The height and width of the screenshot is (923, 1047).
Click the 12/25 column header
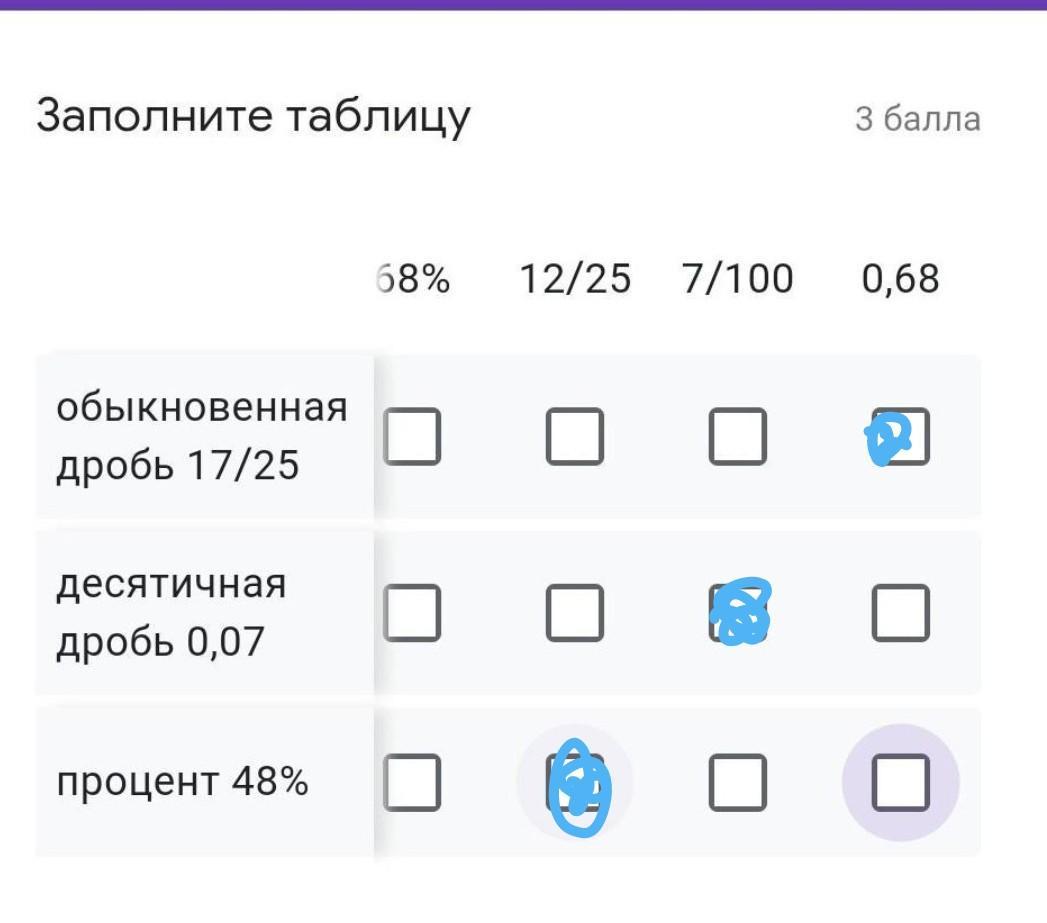pos(575,279)
